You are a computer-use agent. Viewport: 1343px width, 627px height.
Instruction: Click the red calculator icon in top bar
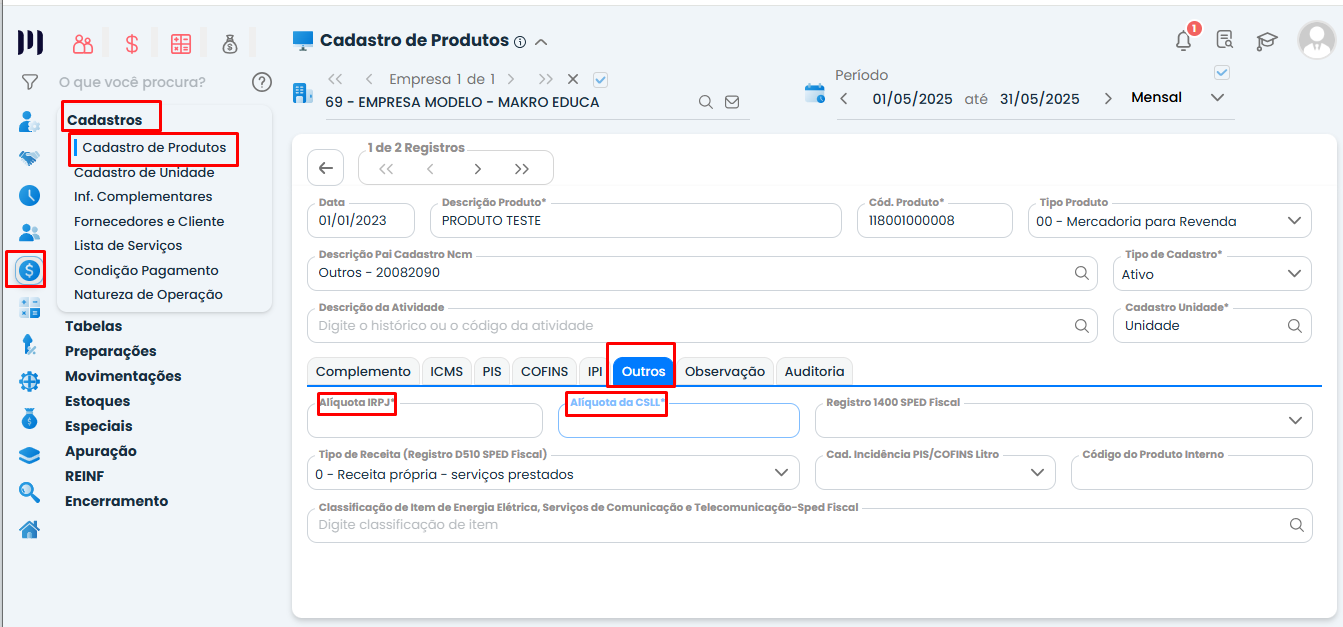(x=181, y=43)
